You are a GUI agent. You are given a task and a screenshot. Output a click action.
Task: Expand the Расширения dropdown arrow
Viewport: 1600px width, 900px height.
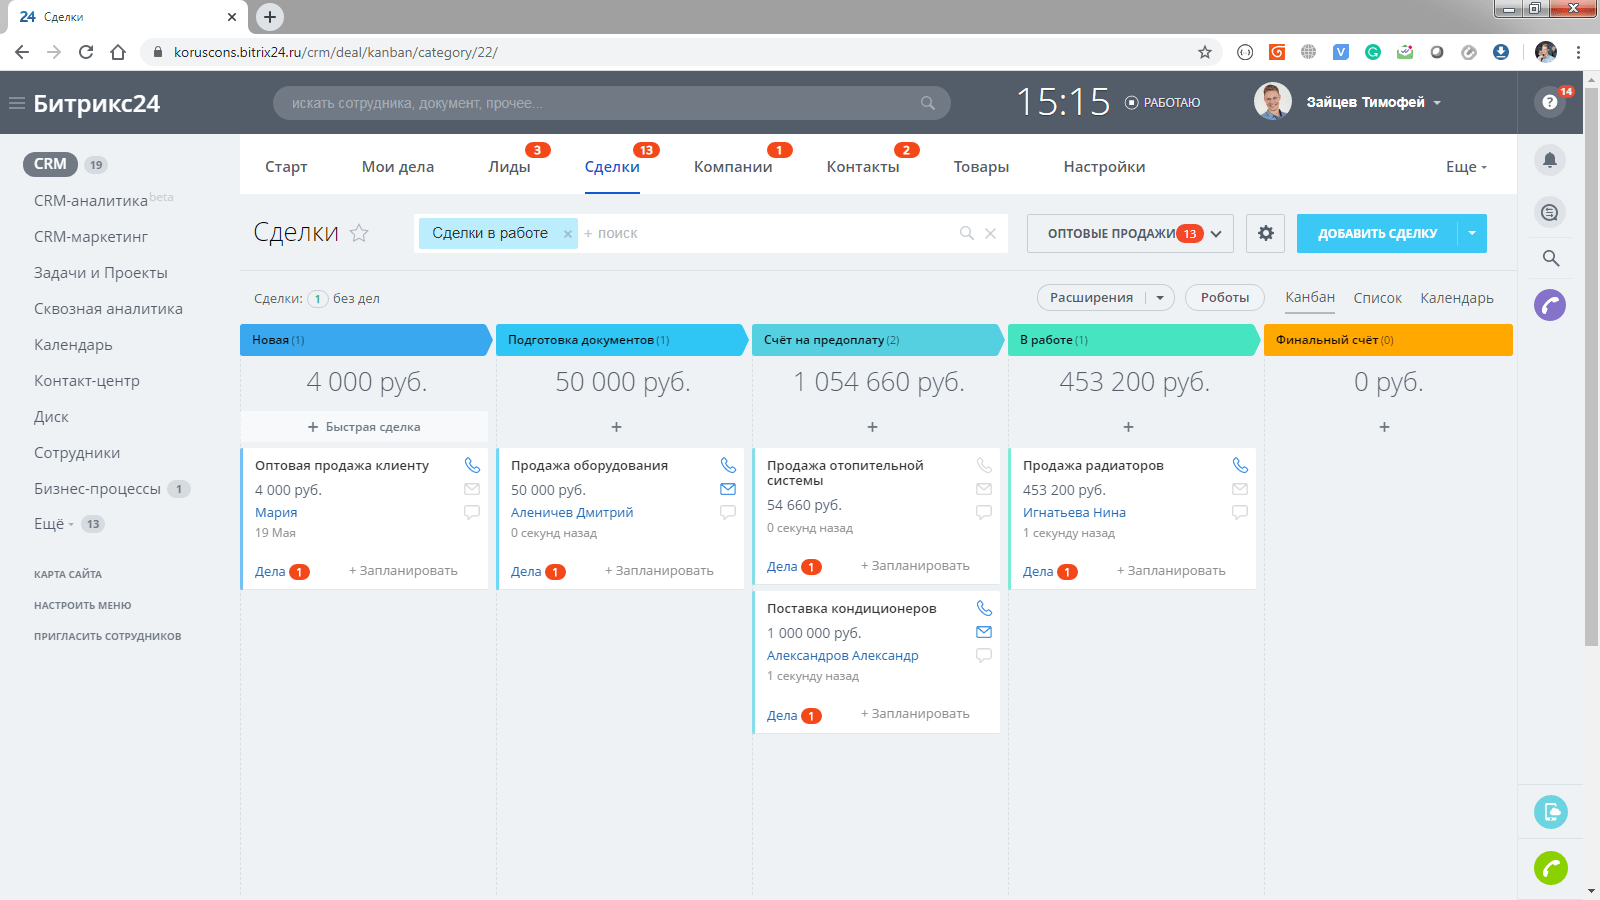[1160, 298]
